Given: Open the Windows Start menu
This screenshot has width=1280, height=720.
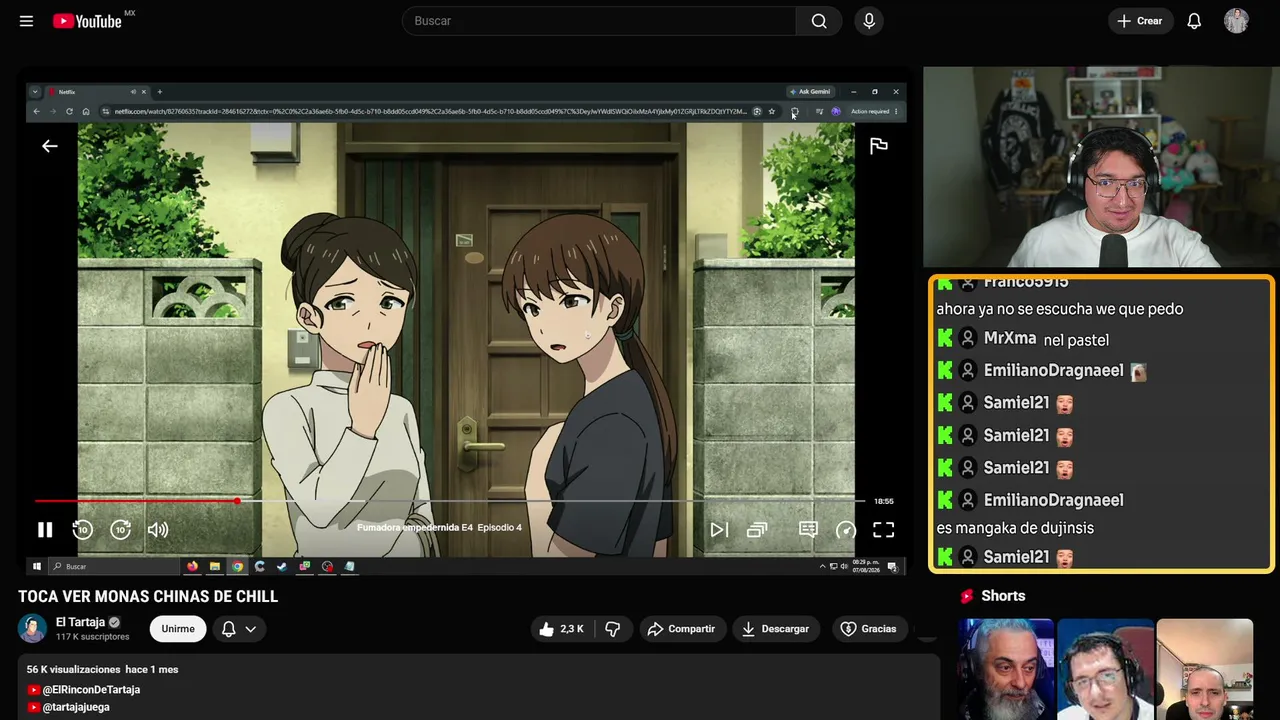Looking at the screenshot, I should tap(37, 566).
